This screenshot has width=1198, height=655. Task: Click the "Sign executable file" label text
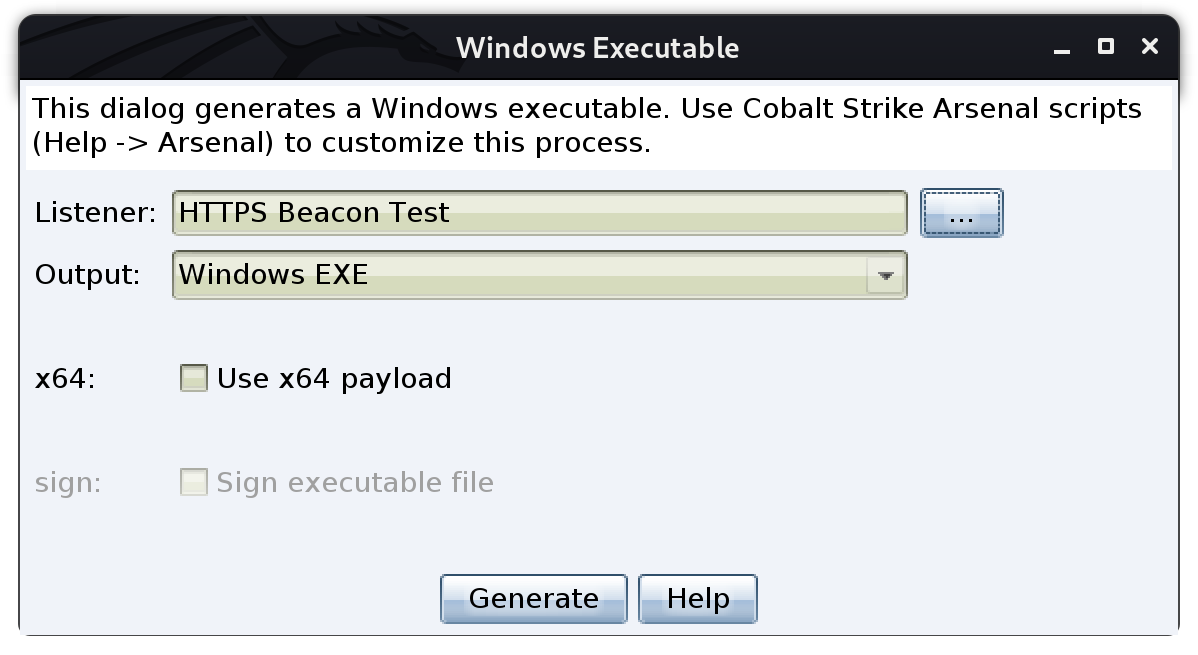click(355, 483)
